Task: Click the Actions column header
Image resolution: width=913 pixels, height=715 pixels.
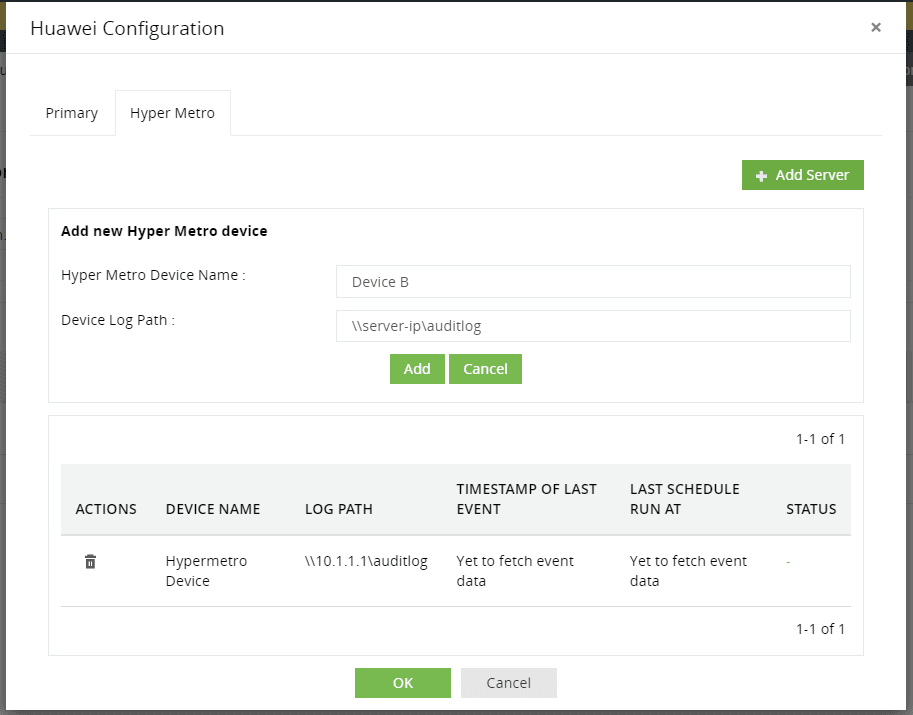Action: (x=106, y=509)
